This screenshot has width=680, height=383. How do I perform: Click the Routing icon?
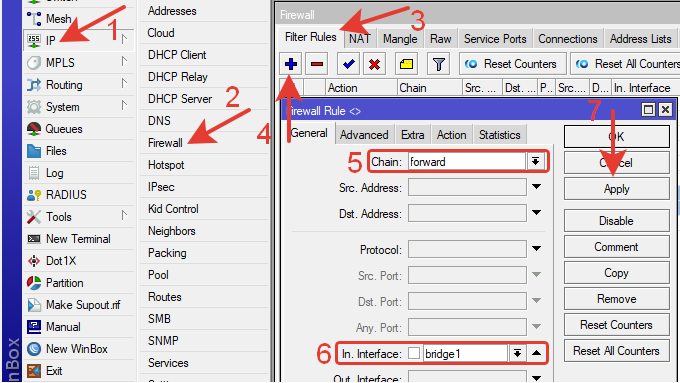coord(34,85)
